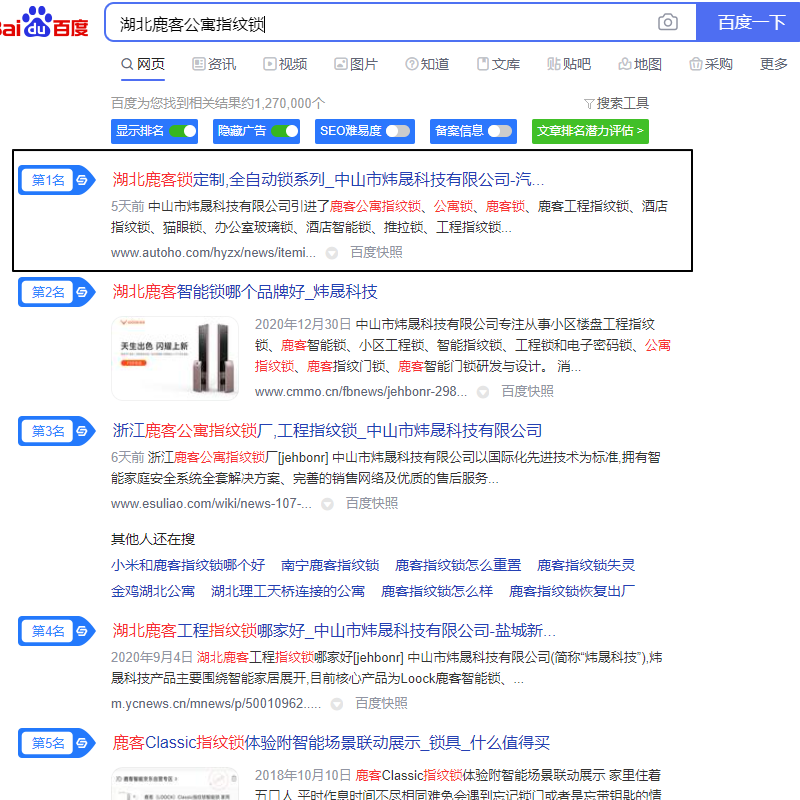
Task: Click related search 南宁鹿客指纹锁
Action: point(330,565)
